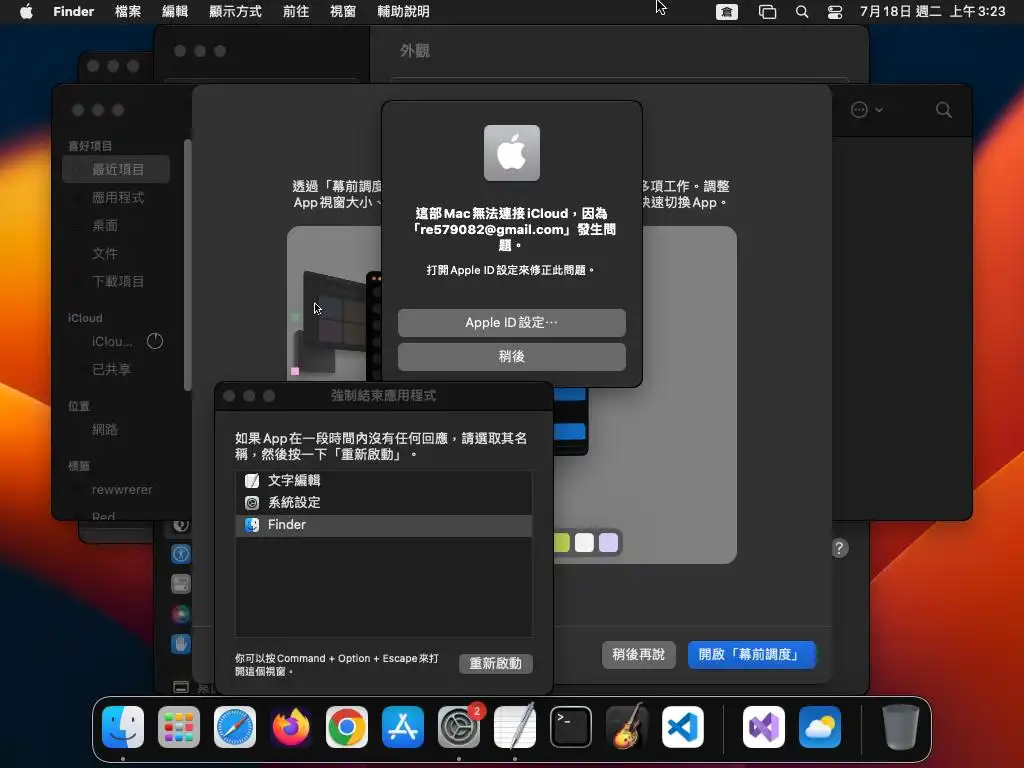
Task: Select 文件 in Finder sidebar
Action: pos(116,253)
